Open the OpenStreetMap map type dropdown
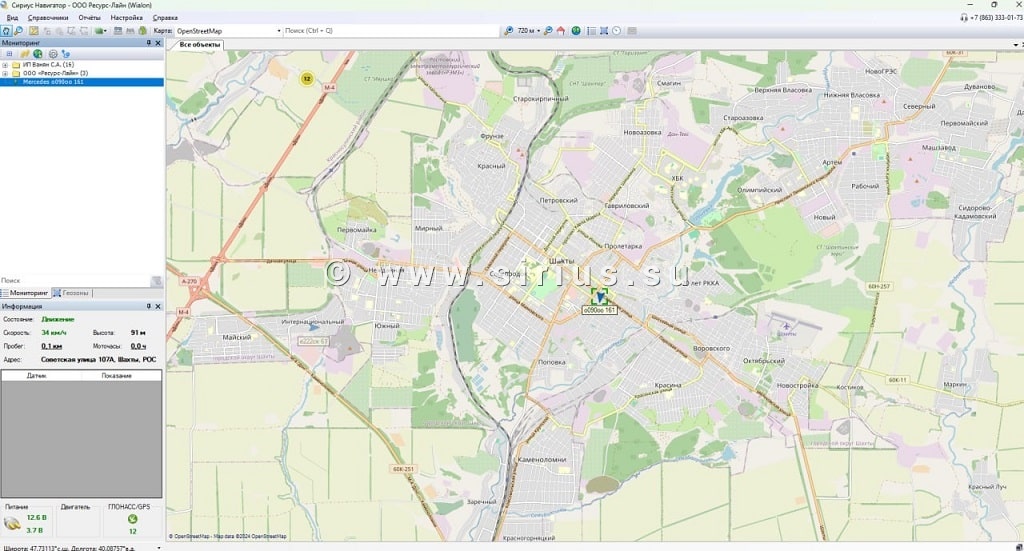The height and width of the screenshot is (551, 1024). click(x=278, y=31)
